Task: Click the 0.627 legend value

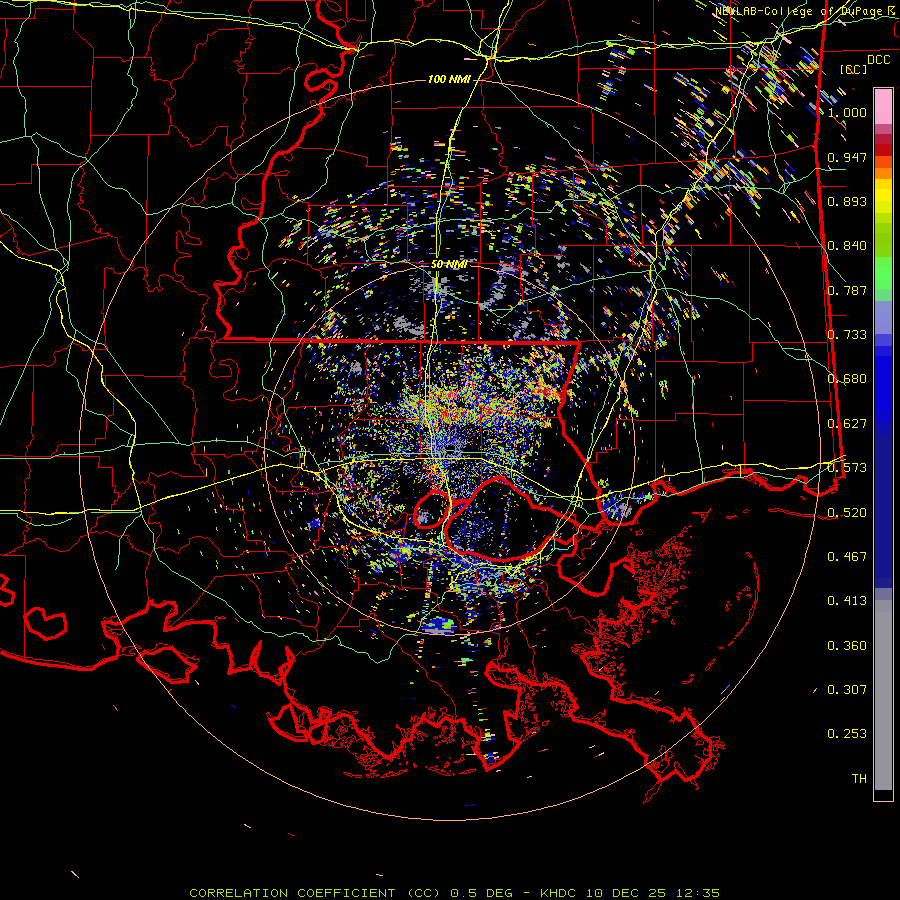Action: click(x=847, y=424)
